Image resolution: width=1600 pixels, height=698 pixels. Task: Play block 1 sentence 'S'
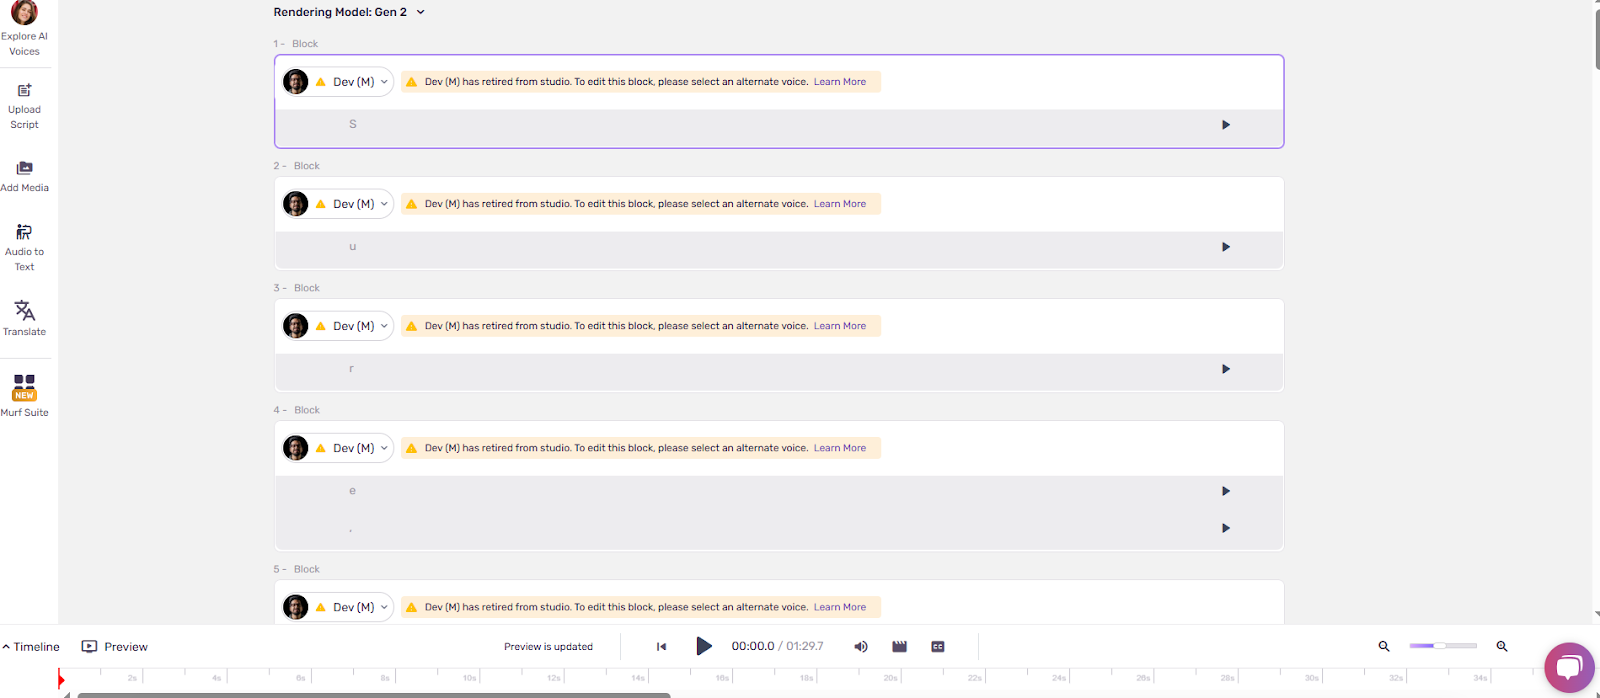pos(1226,125)
